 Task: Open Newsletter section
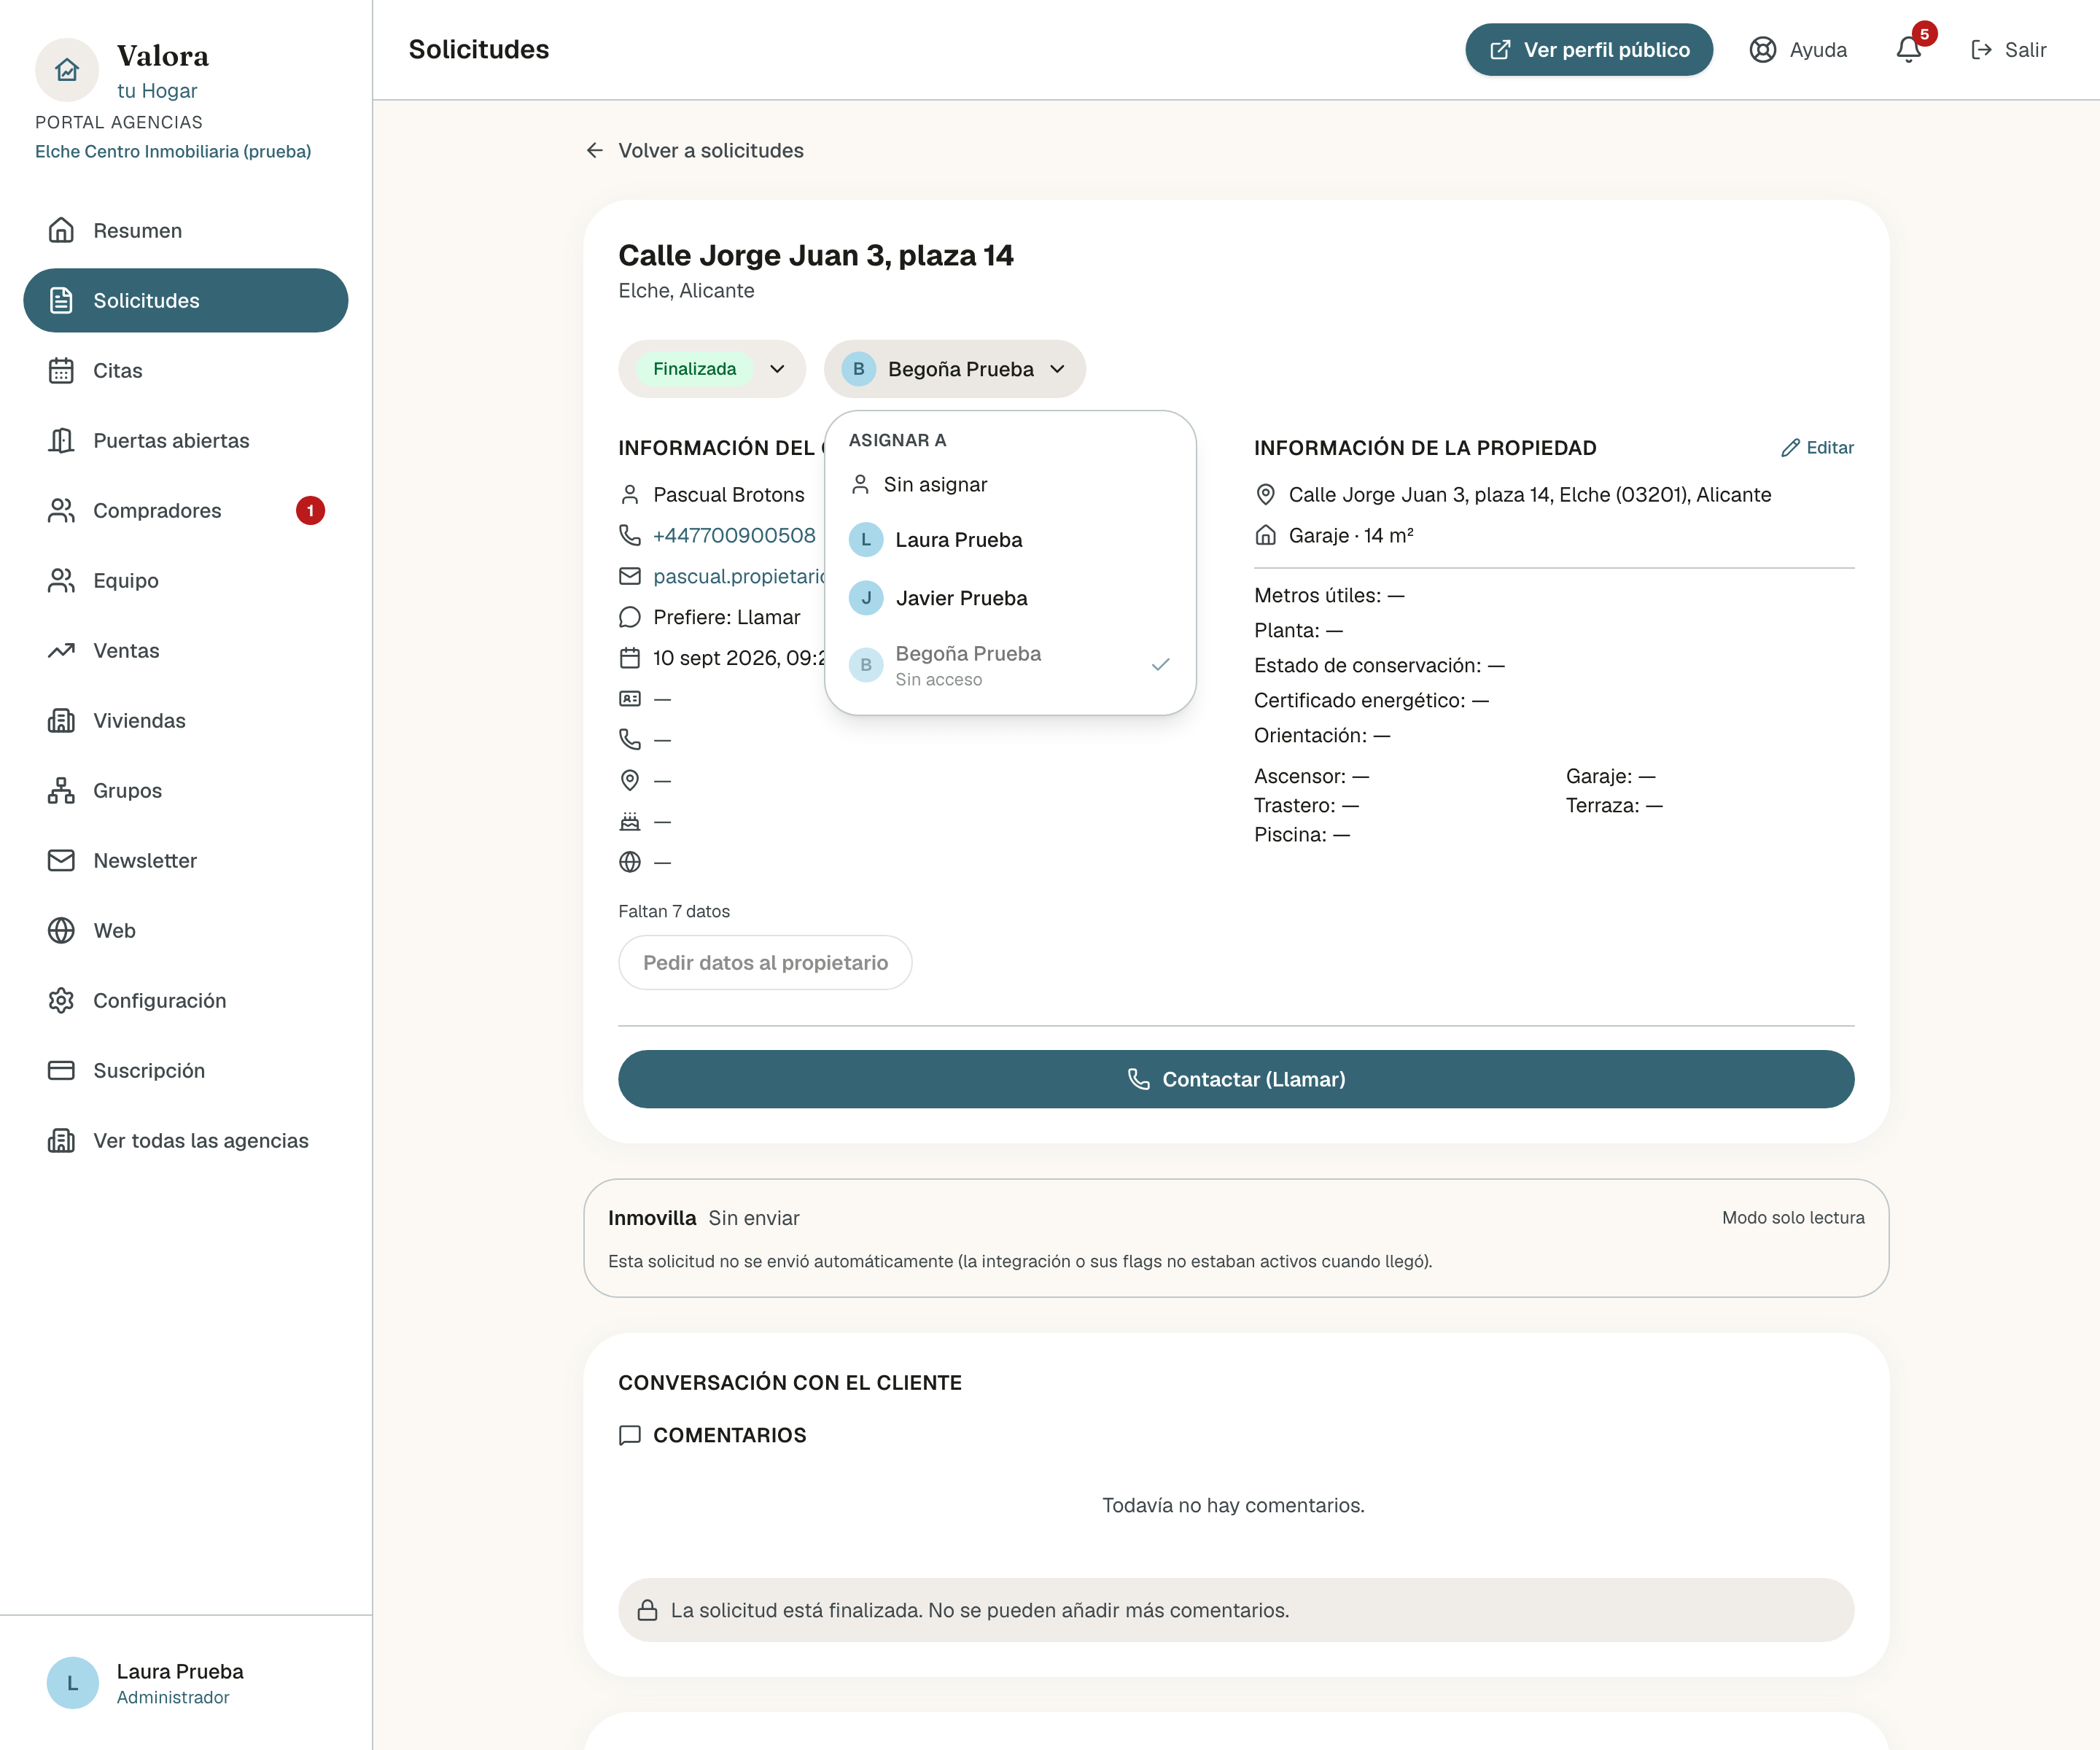(186, 861)
